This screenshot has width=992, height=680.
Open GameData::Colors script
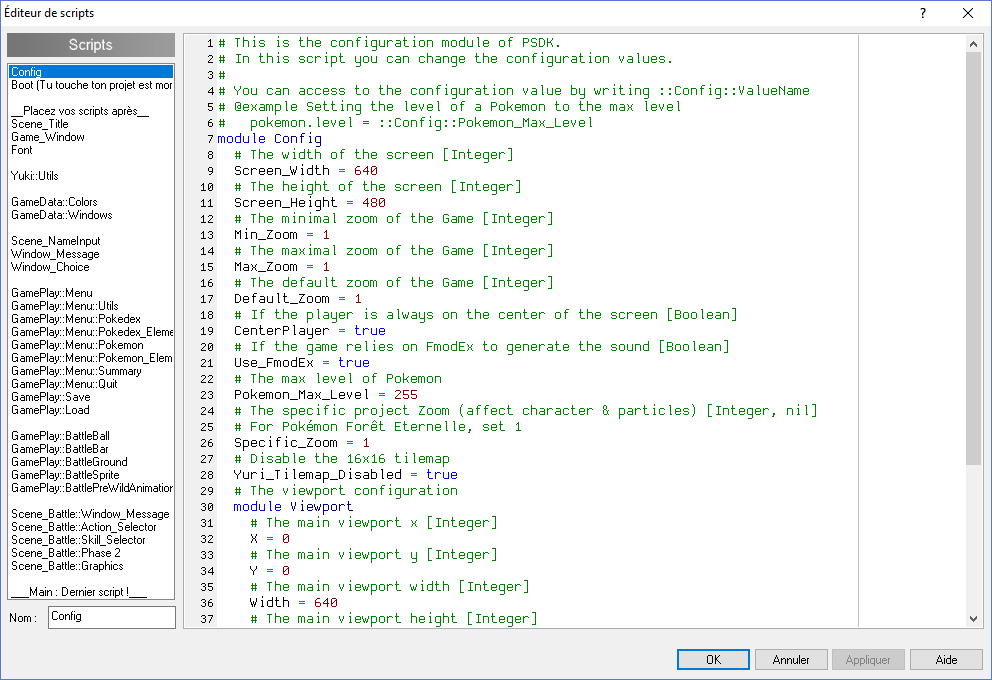91,202
